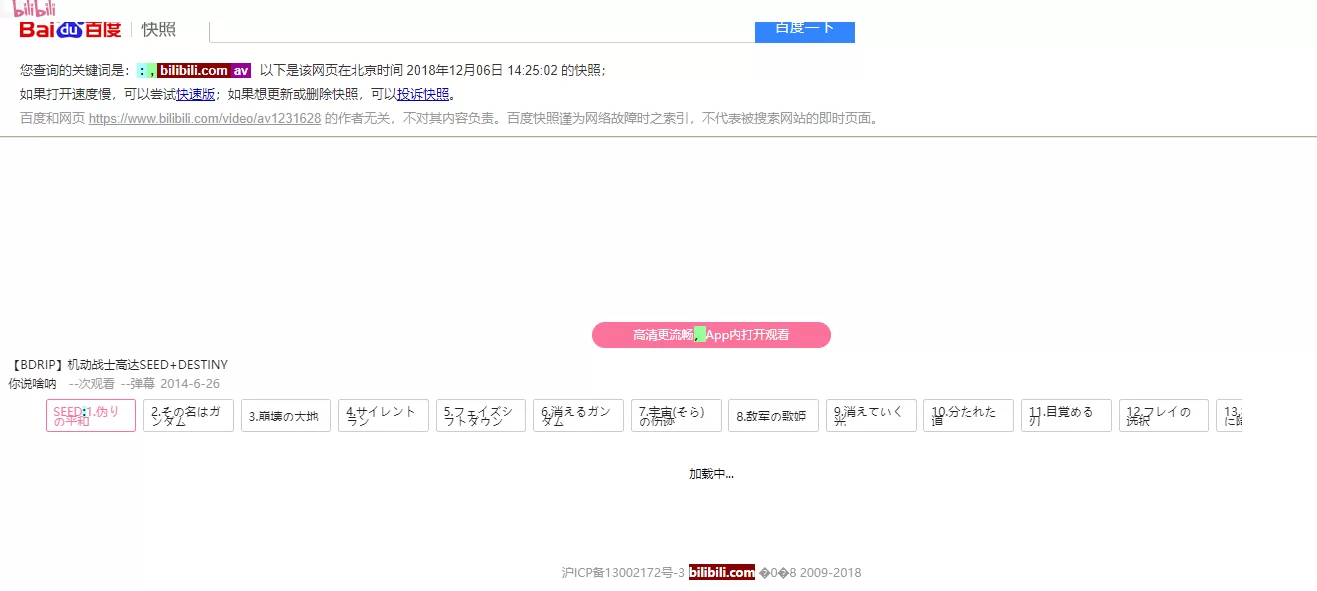This screenshot has height=591, width=1317.
Task: Open the 快速版 fast version link
Action: [195, 94]
